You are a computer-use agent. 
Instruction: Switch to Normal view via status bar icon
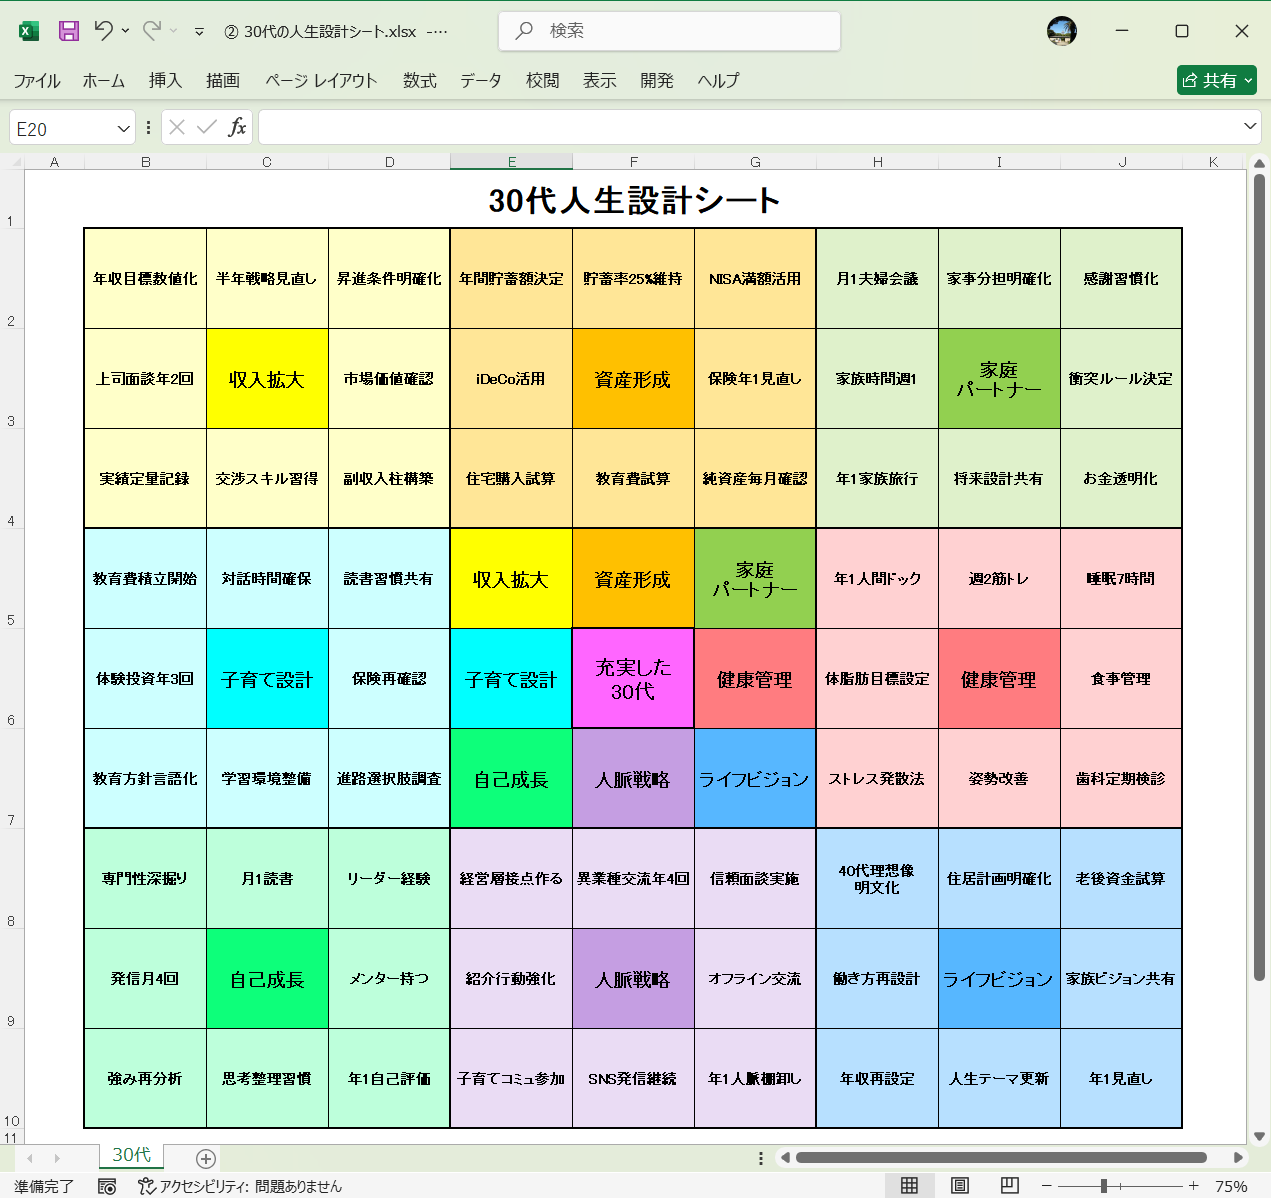click(x=909, y=1186)
